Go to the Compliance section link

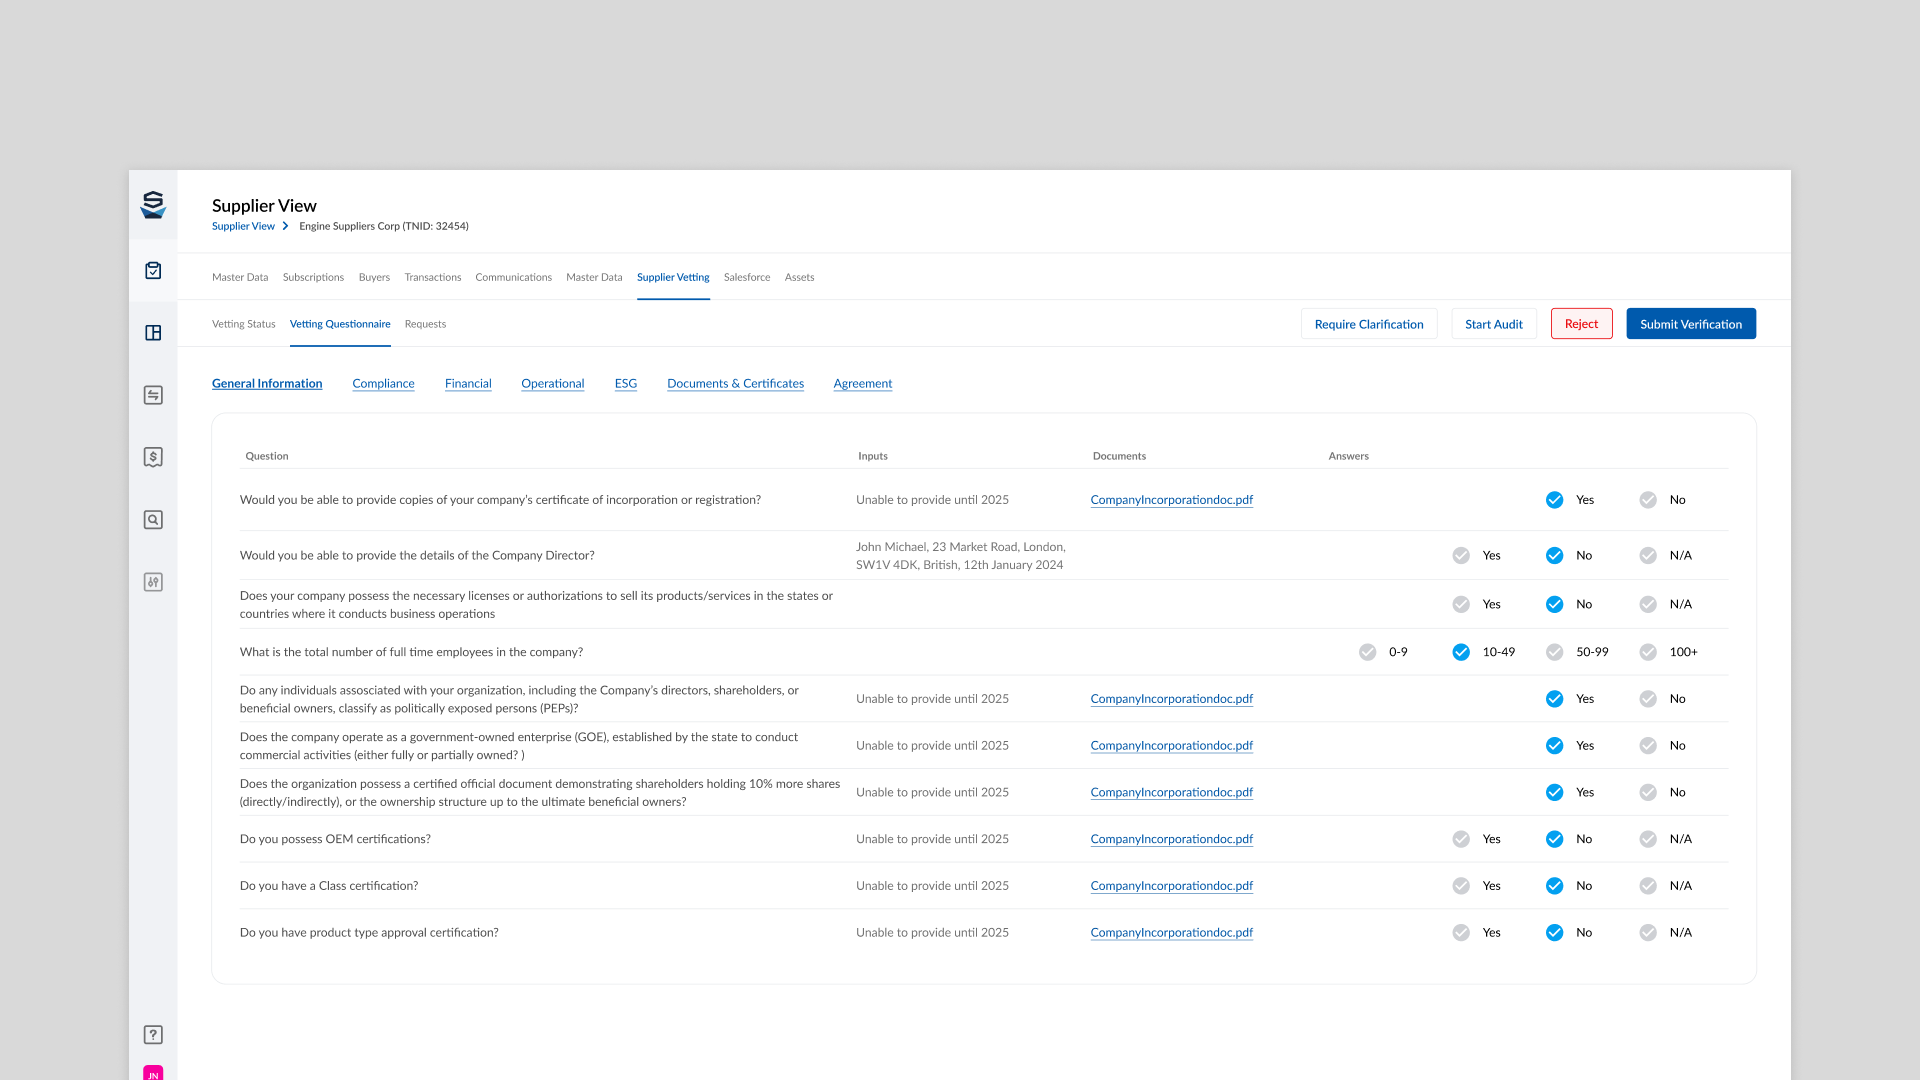coord(383,383)
